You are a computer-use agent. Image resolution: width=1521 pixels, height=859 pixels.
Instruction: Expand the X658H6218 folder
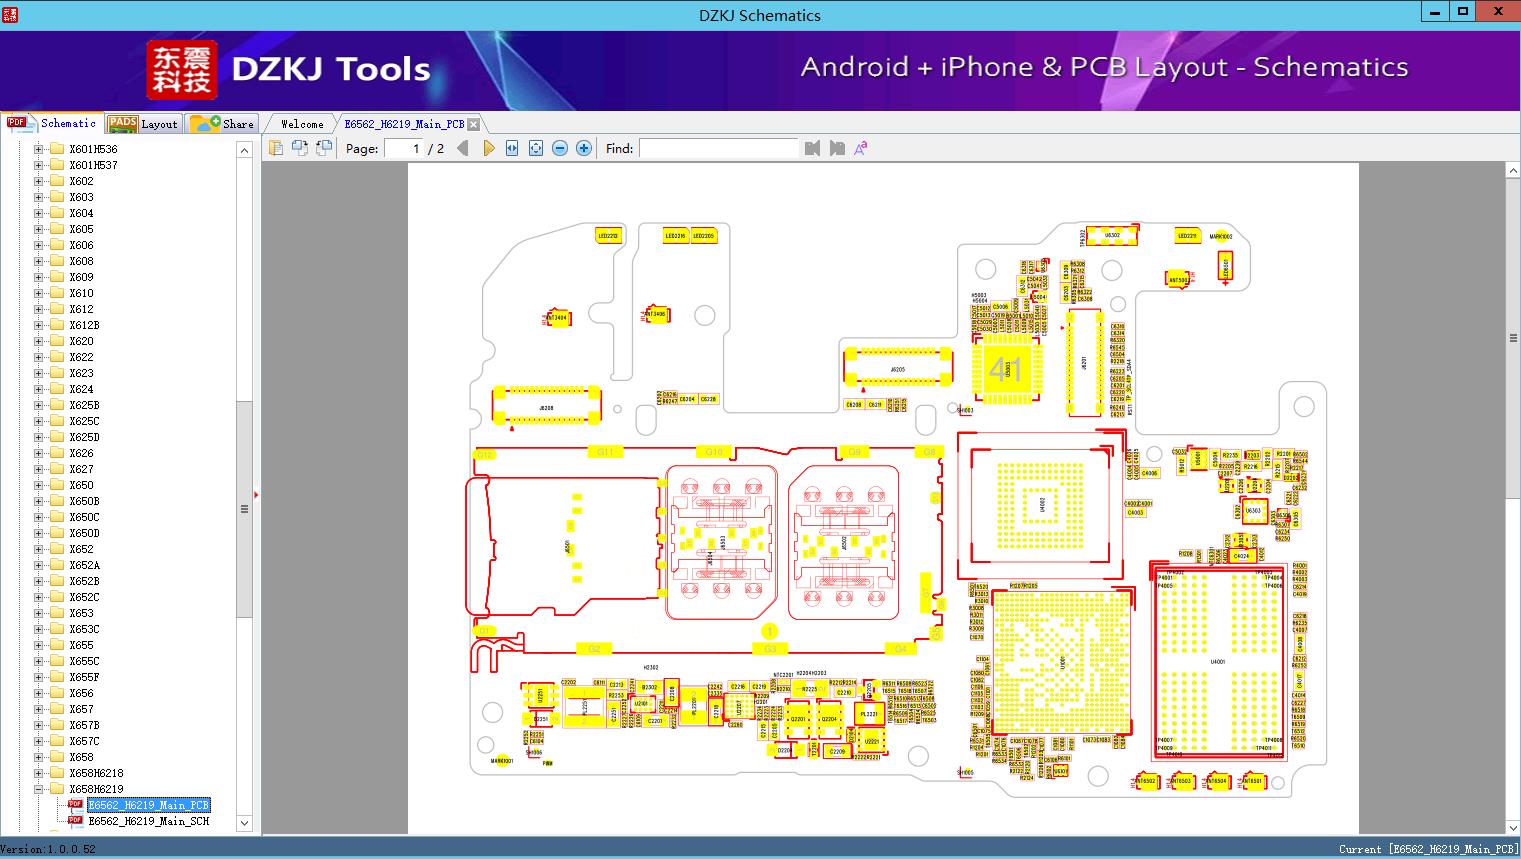click(38, 773)
